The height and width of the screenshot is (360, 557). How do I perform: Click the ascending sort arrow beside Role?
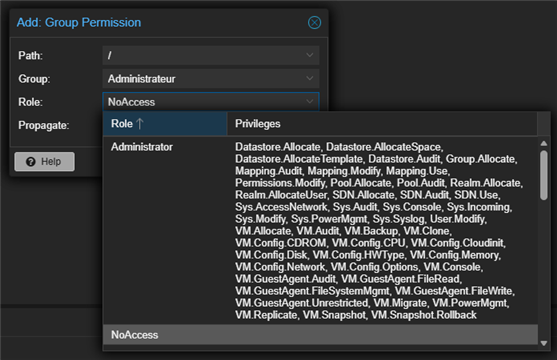coord(140,124)
